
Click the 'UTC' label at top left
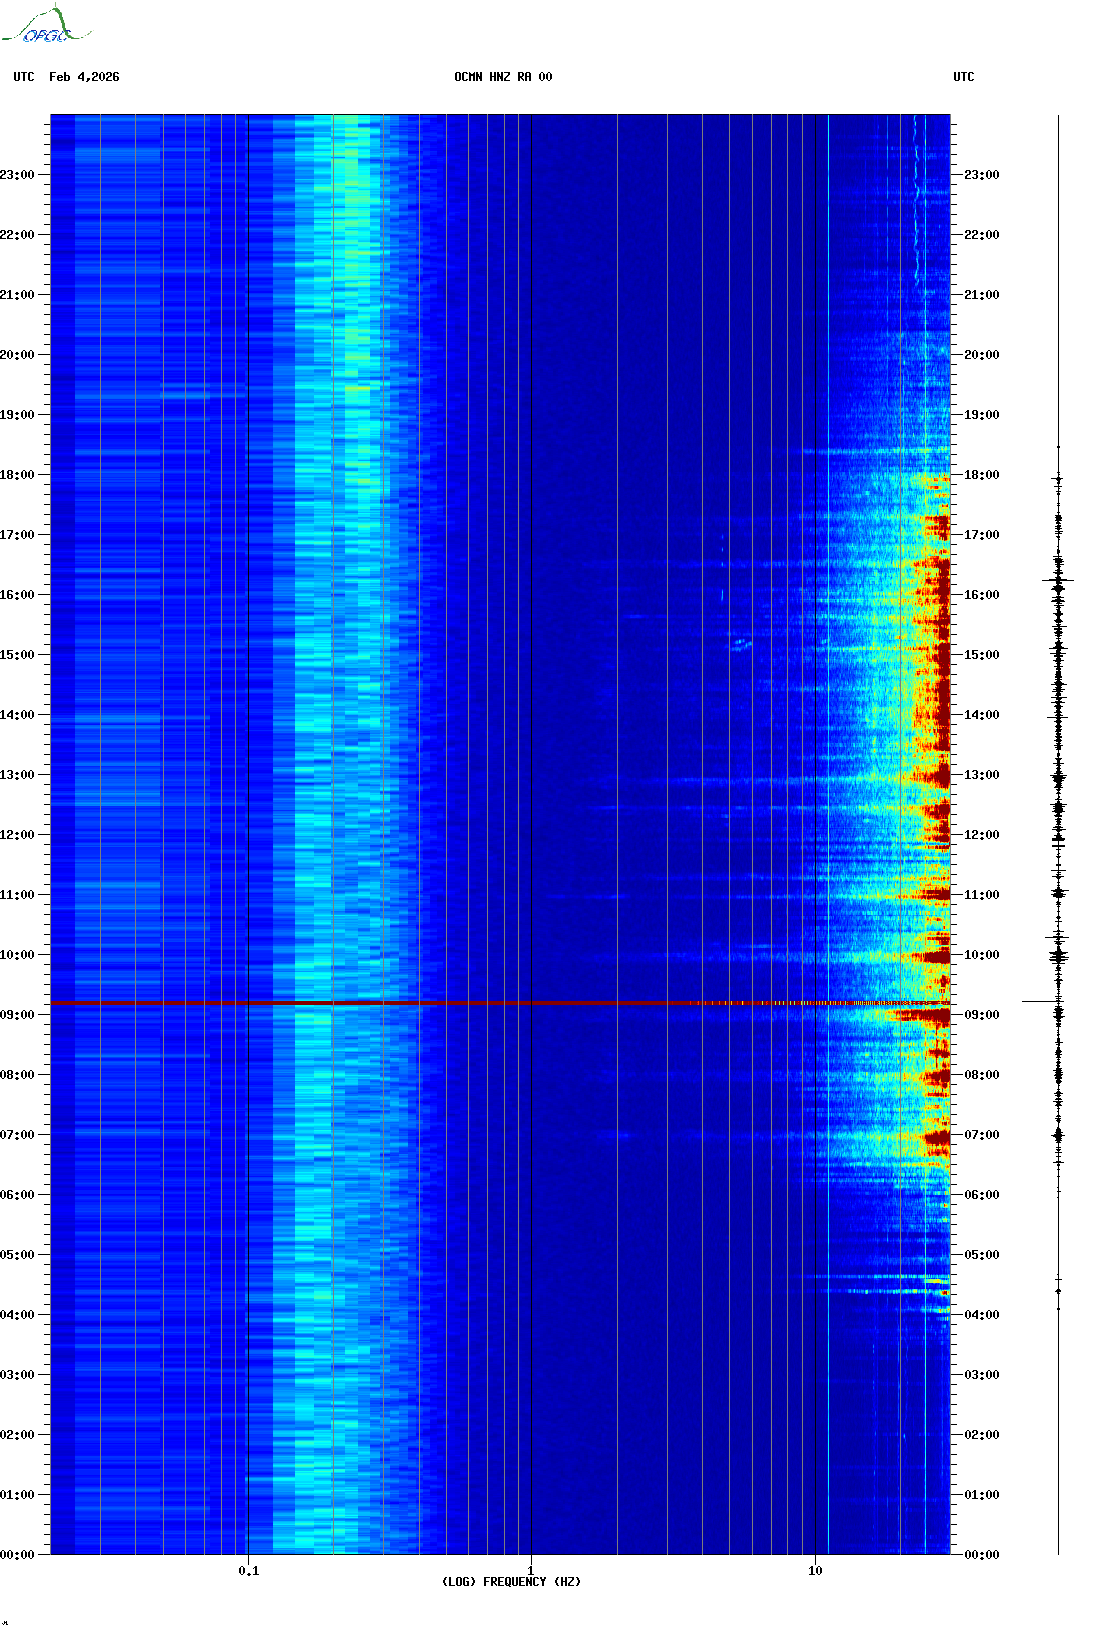pos(24,77)
